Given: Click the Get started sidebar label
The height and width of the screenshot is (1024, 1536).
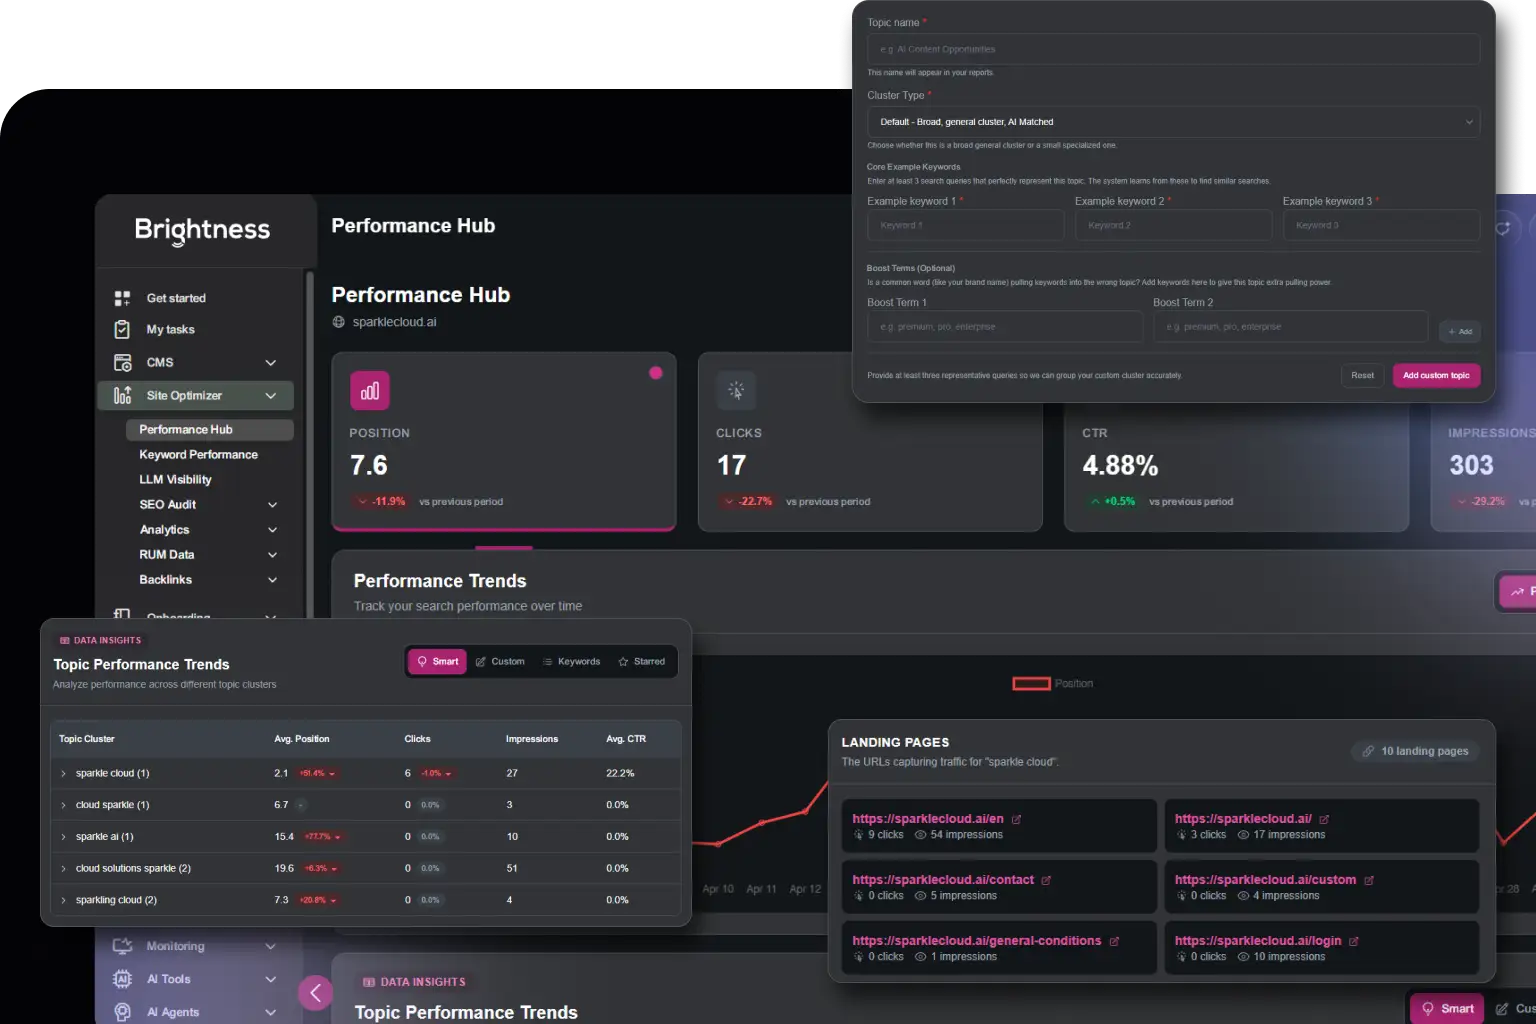Looking at the screenshot, I should pyautogui.click(x=176, y=298).
